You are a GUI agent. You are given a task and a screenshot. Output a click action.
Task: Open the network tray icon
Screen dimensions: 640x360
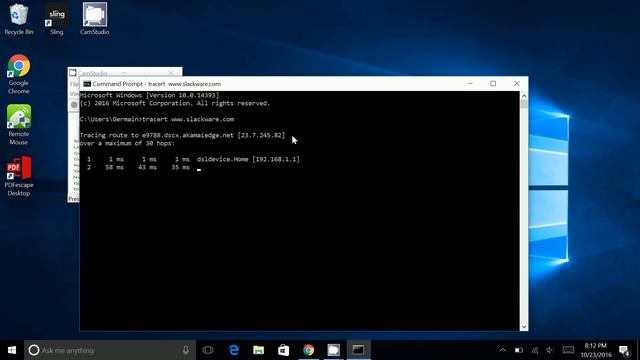pos(535,350)
